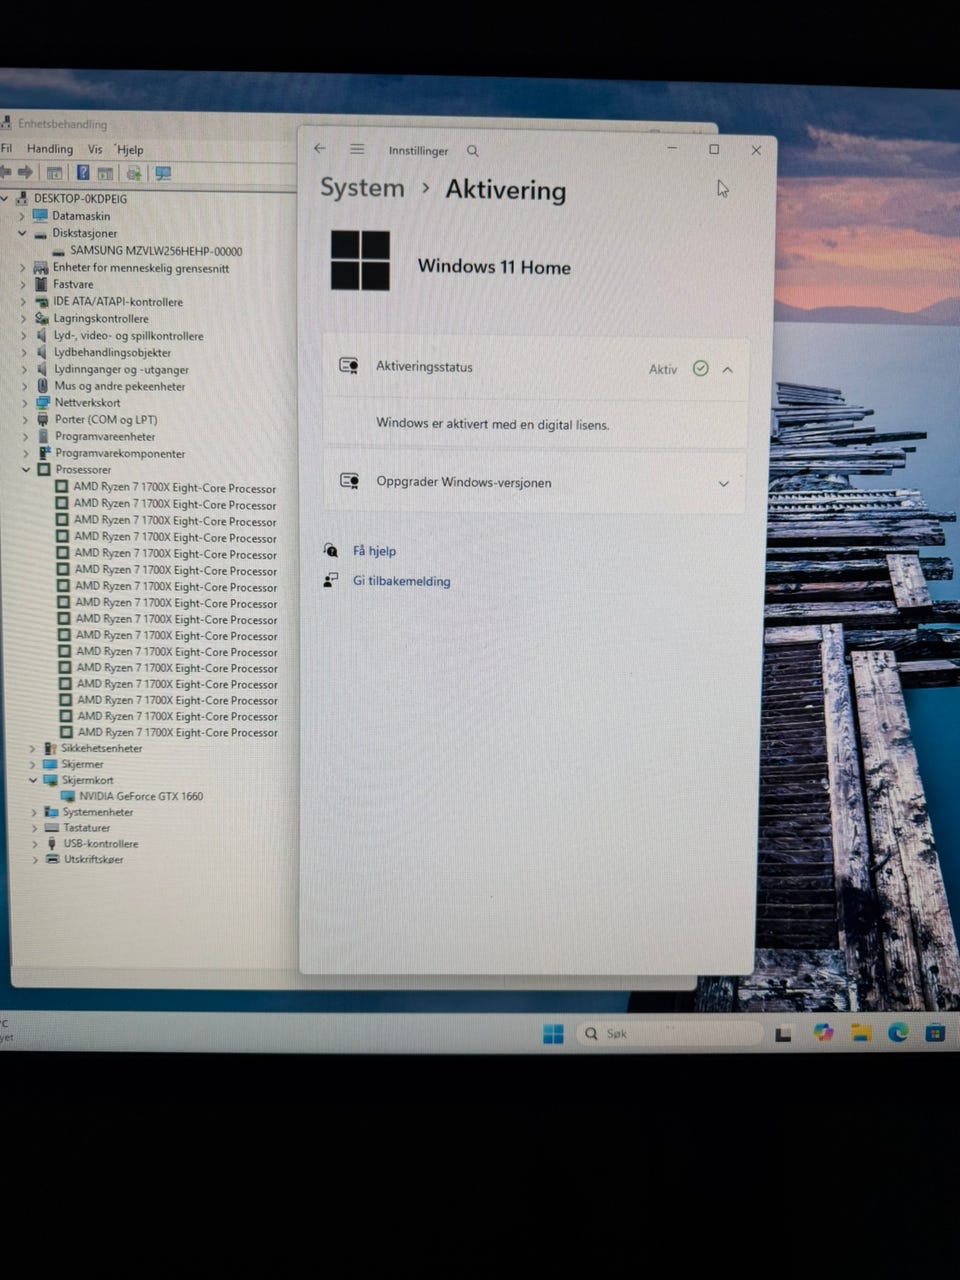Open the Gi tilbakemelding link
The image size is (960, 1280).
401,581
